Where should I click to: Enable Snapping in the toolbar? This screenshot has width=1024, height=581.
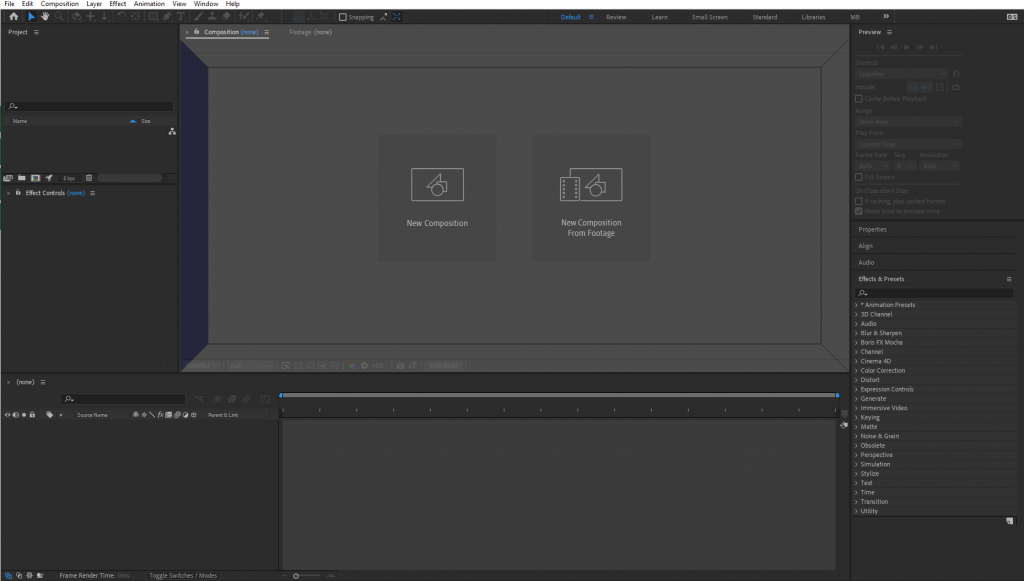click(x=344, y=16)
